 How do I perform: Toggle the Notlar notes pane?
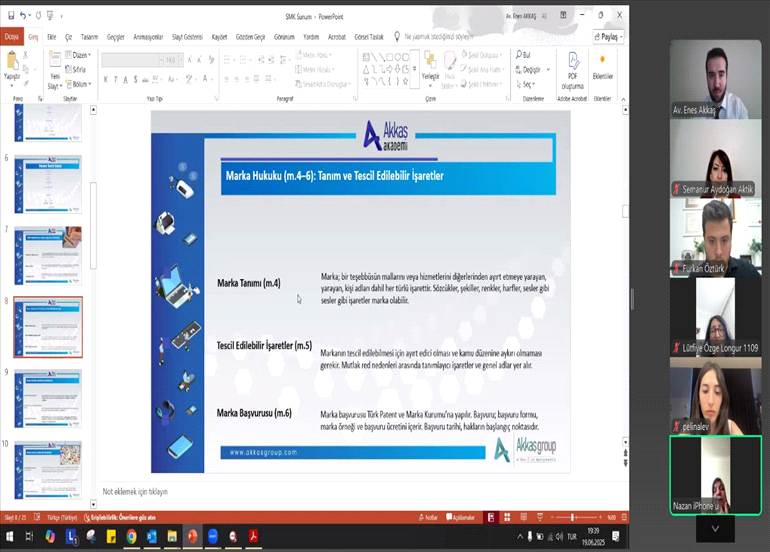pyautogui.click(x=427, y=517)
